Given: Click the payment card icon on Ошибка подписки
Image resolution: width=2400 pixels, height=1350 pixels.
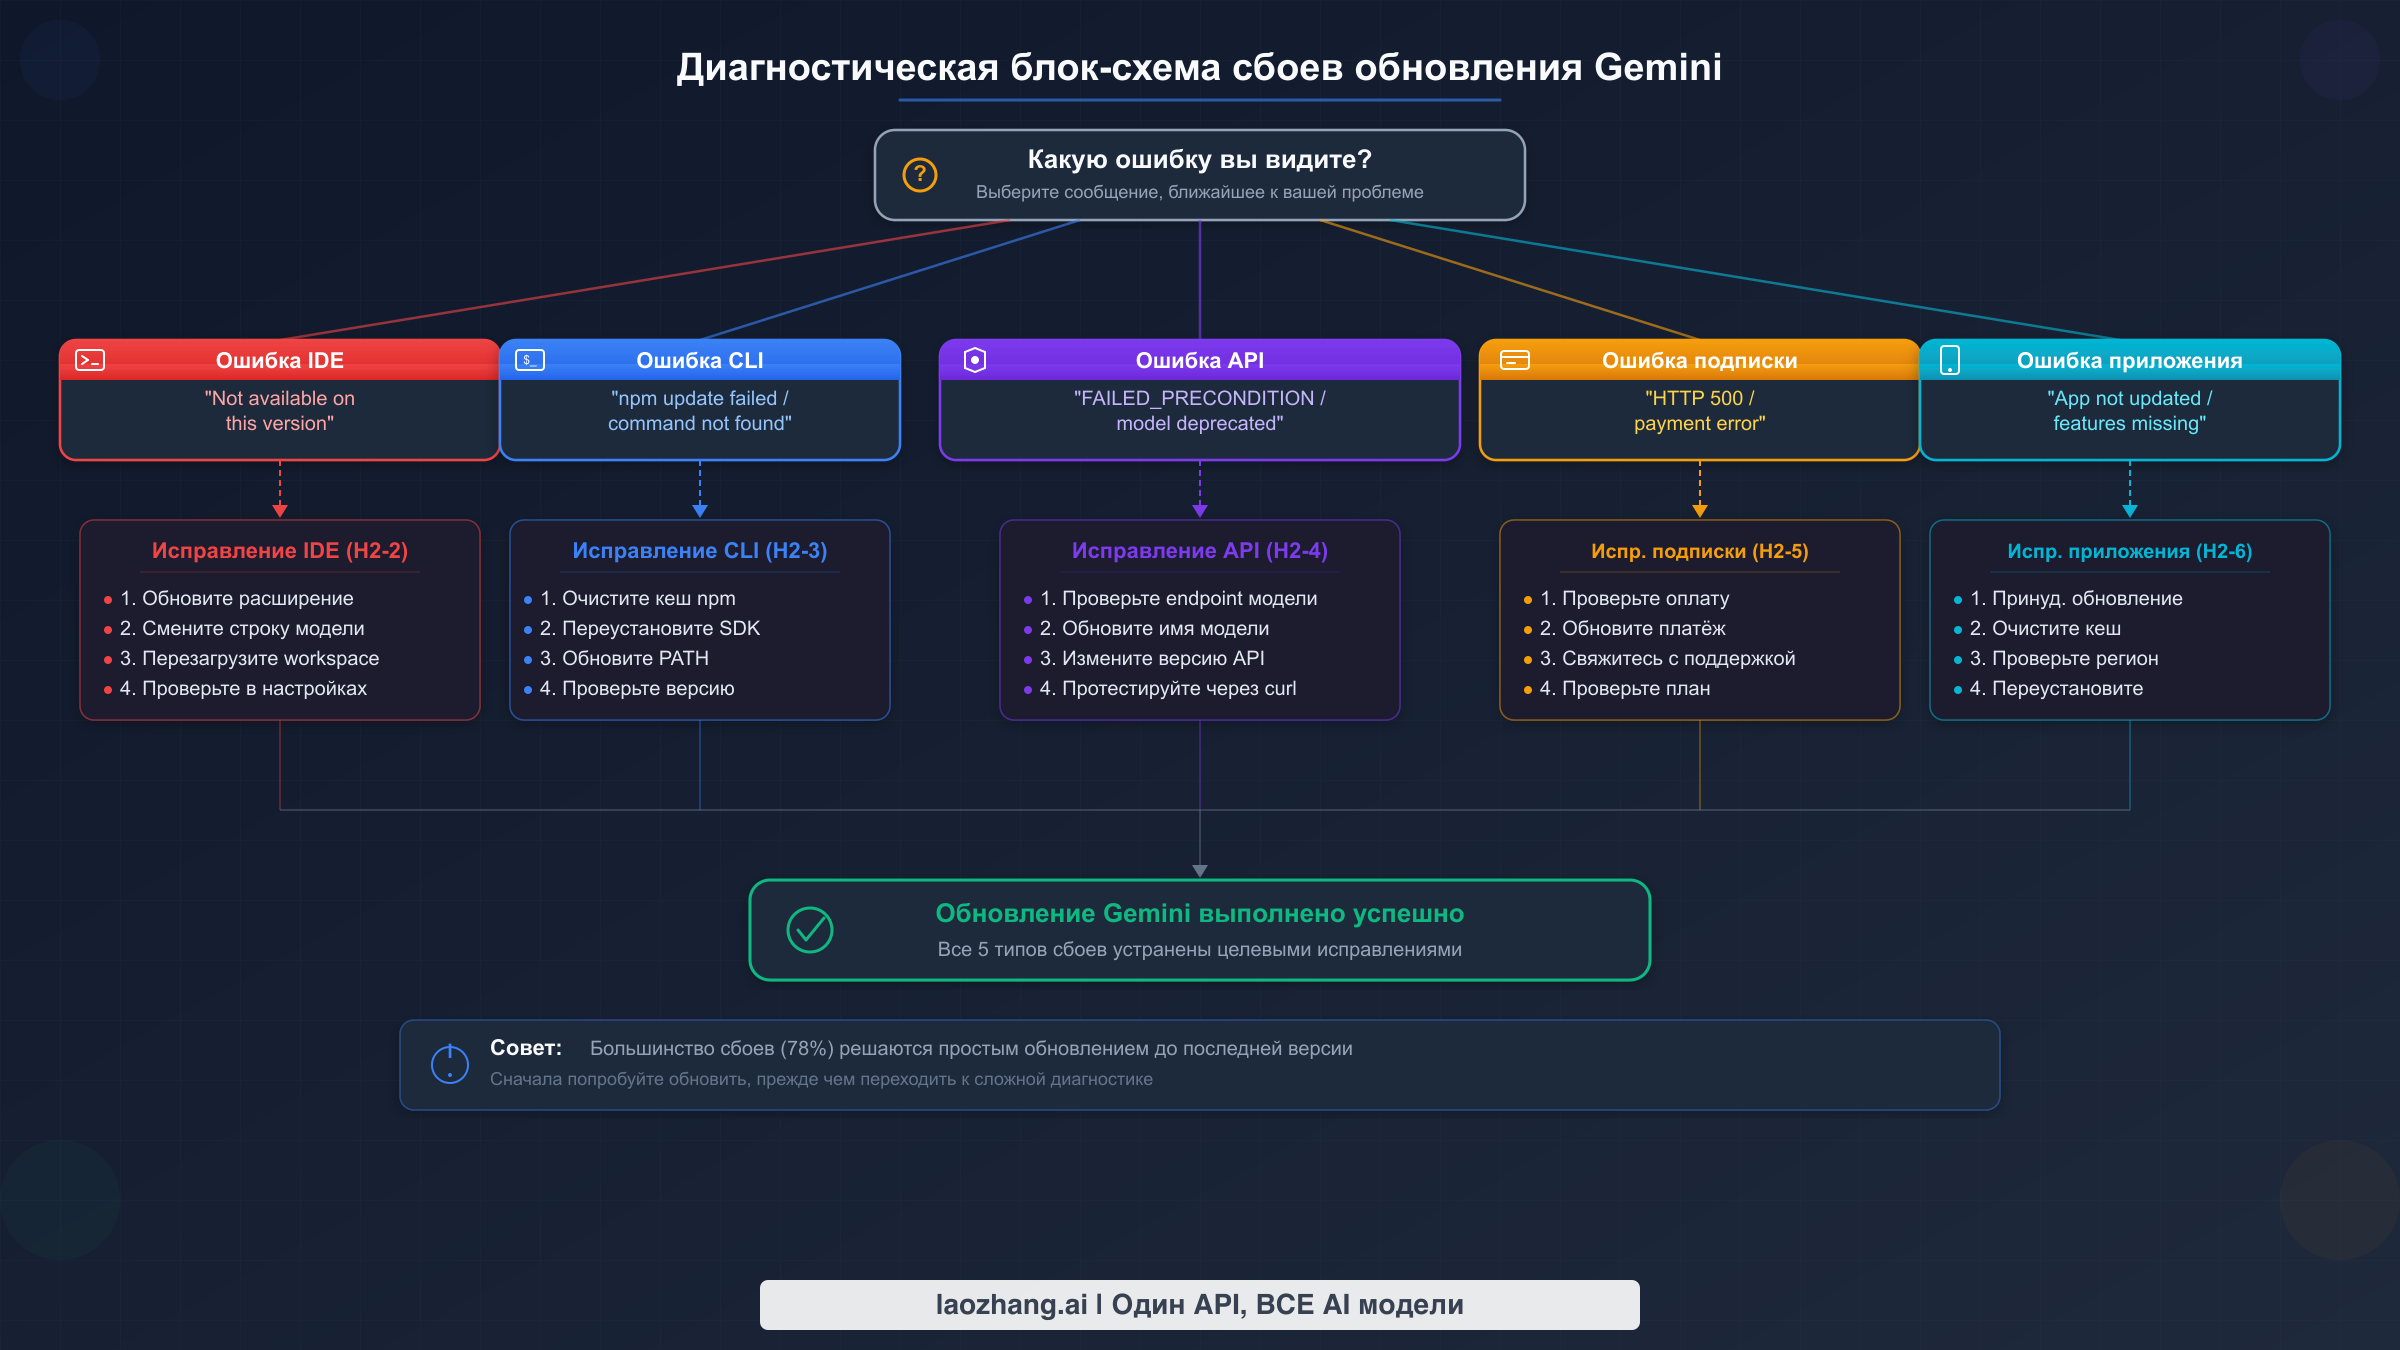Looking at the screenshot, I should click(1516, 360).
